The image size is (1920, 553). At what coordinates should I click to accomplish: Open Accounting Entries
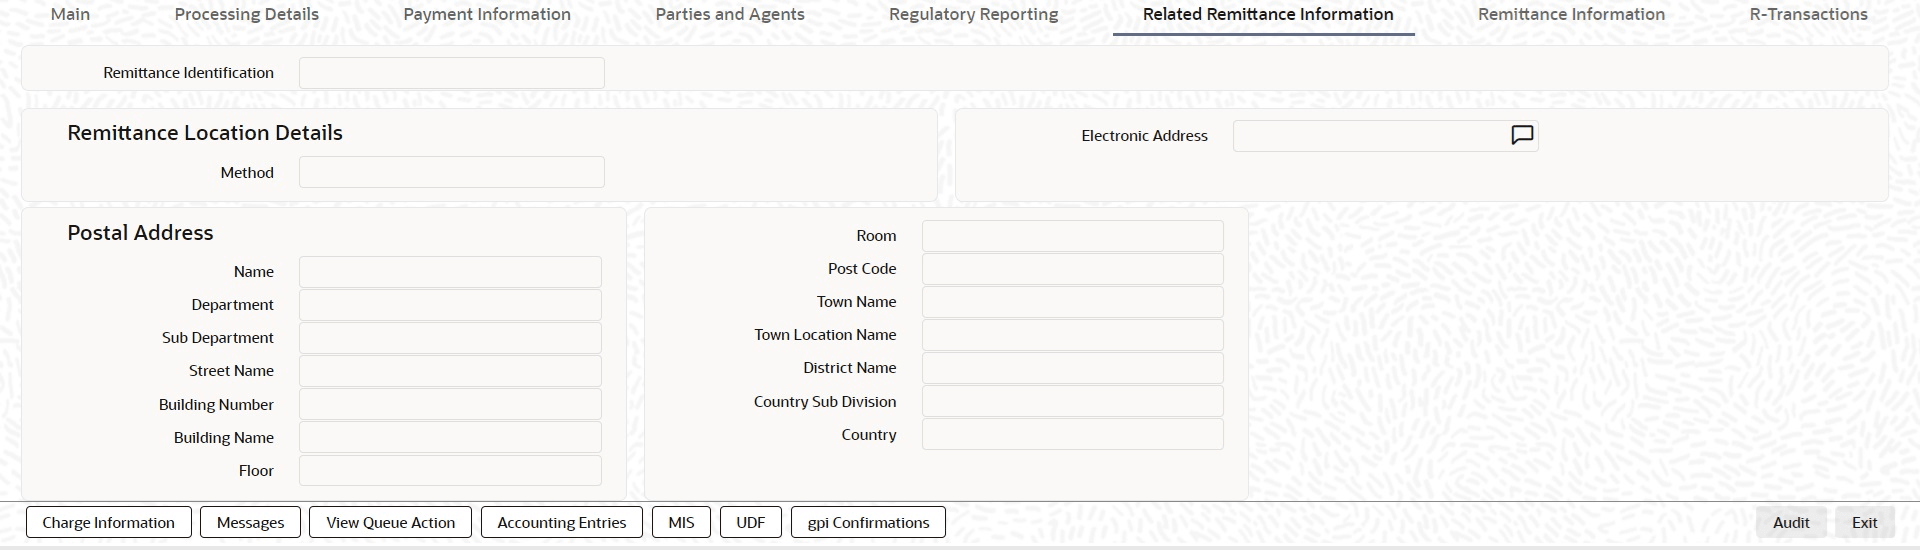561,522
